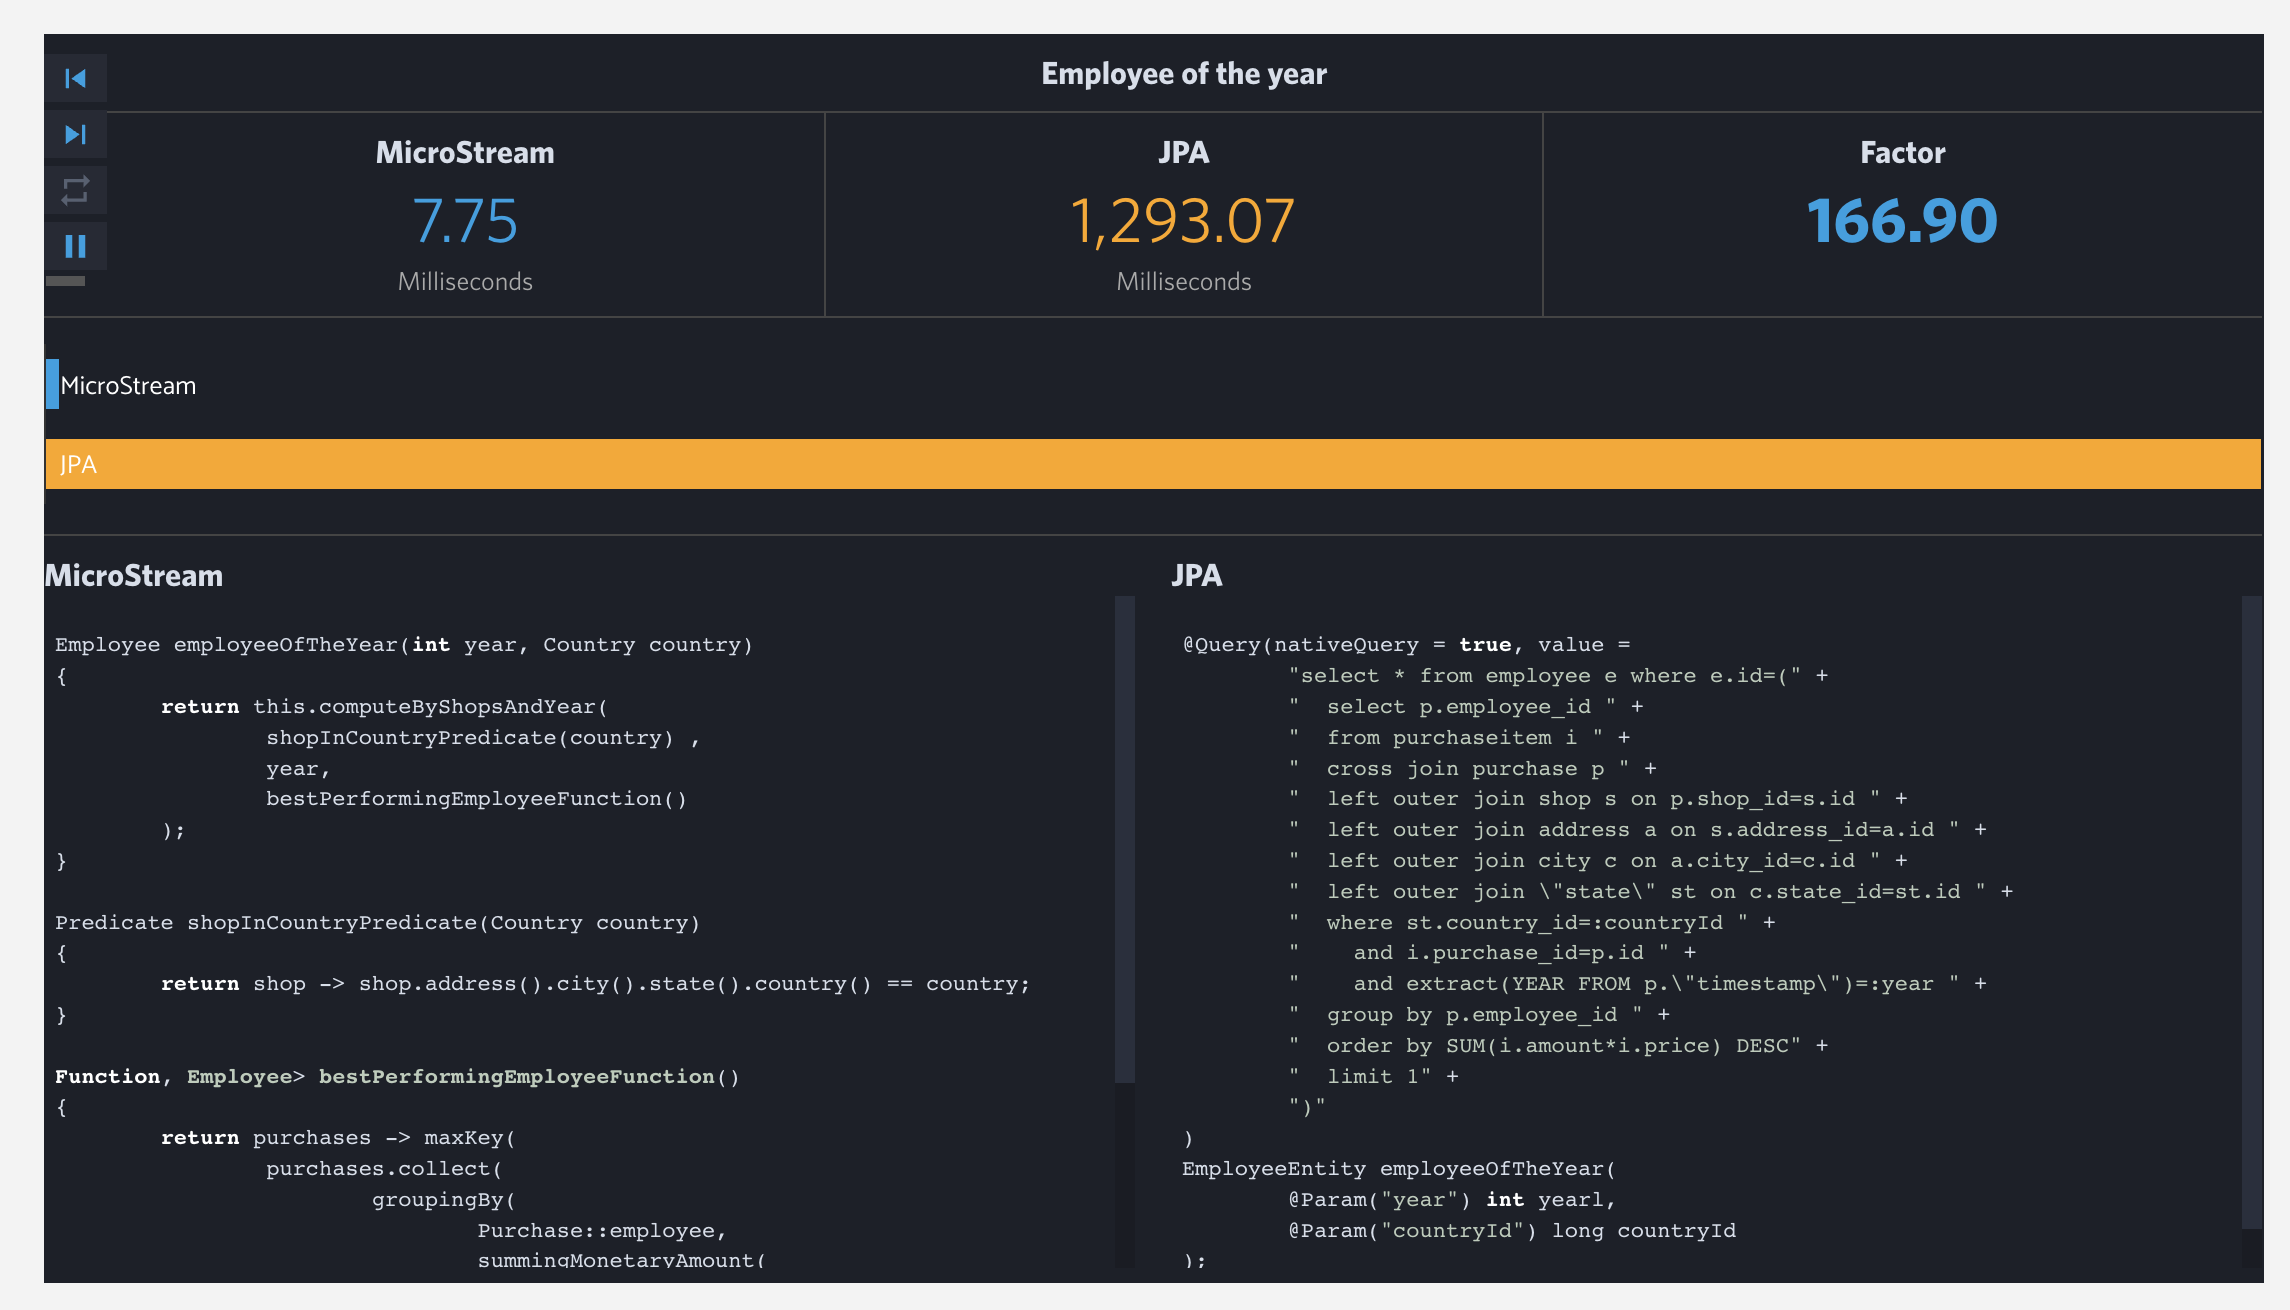
Task: Click the 'return this.computeByShopsAndYear(' line
Action: point(385,707)
